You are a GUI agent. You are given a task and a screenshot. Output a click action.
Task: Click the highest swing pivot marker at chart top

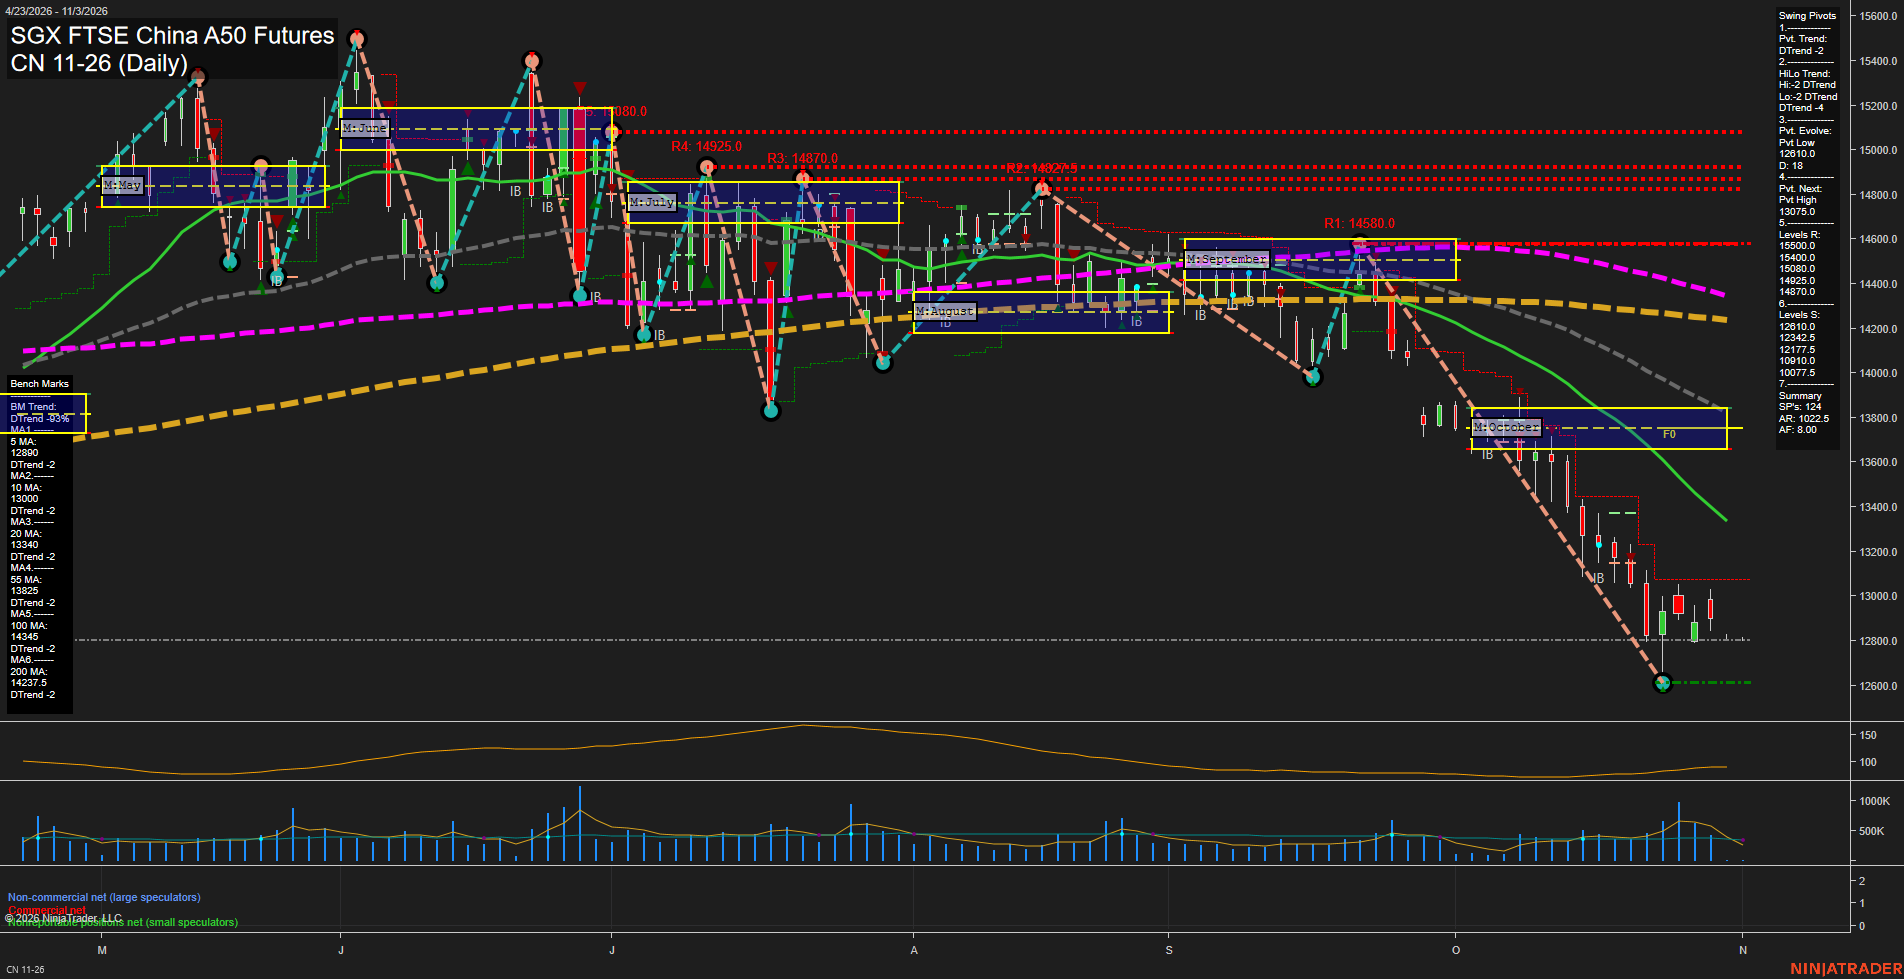pos(357,39)
